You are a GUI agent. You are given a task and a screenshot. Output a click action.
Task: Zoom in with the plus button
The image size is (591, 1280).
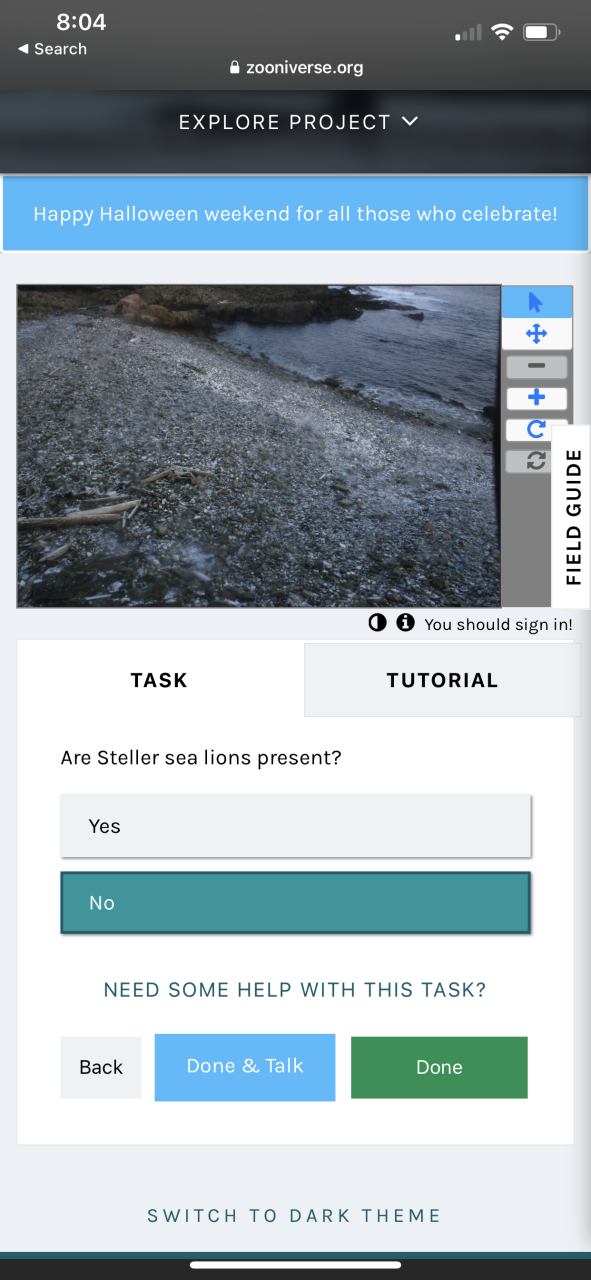tap(536, 398)
